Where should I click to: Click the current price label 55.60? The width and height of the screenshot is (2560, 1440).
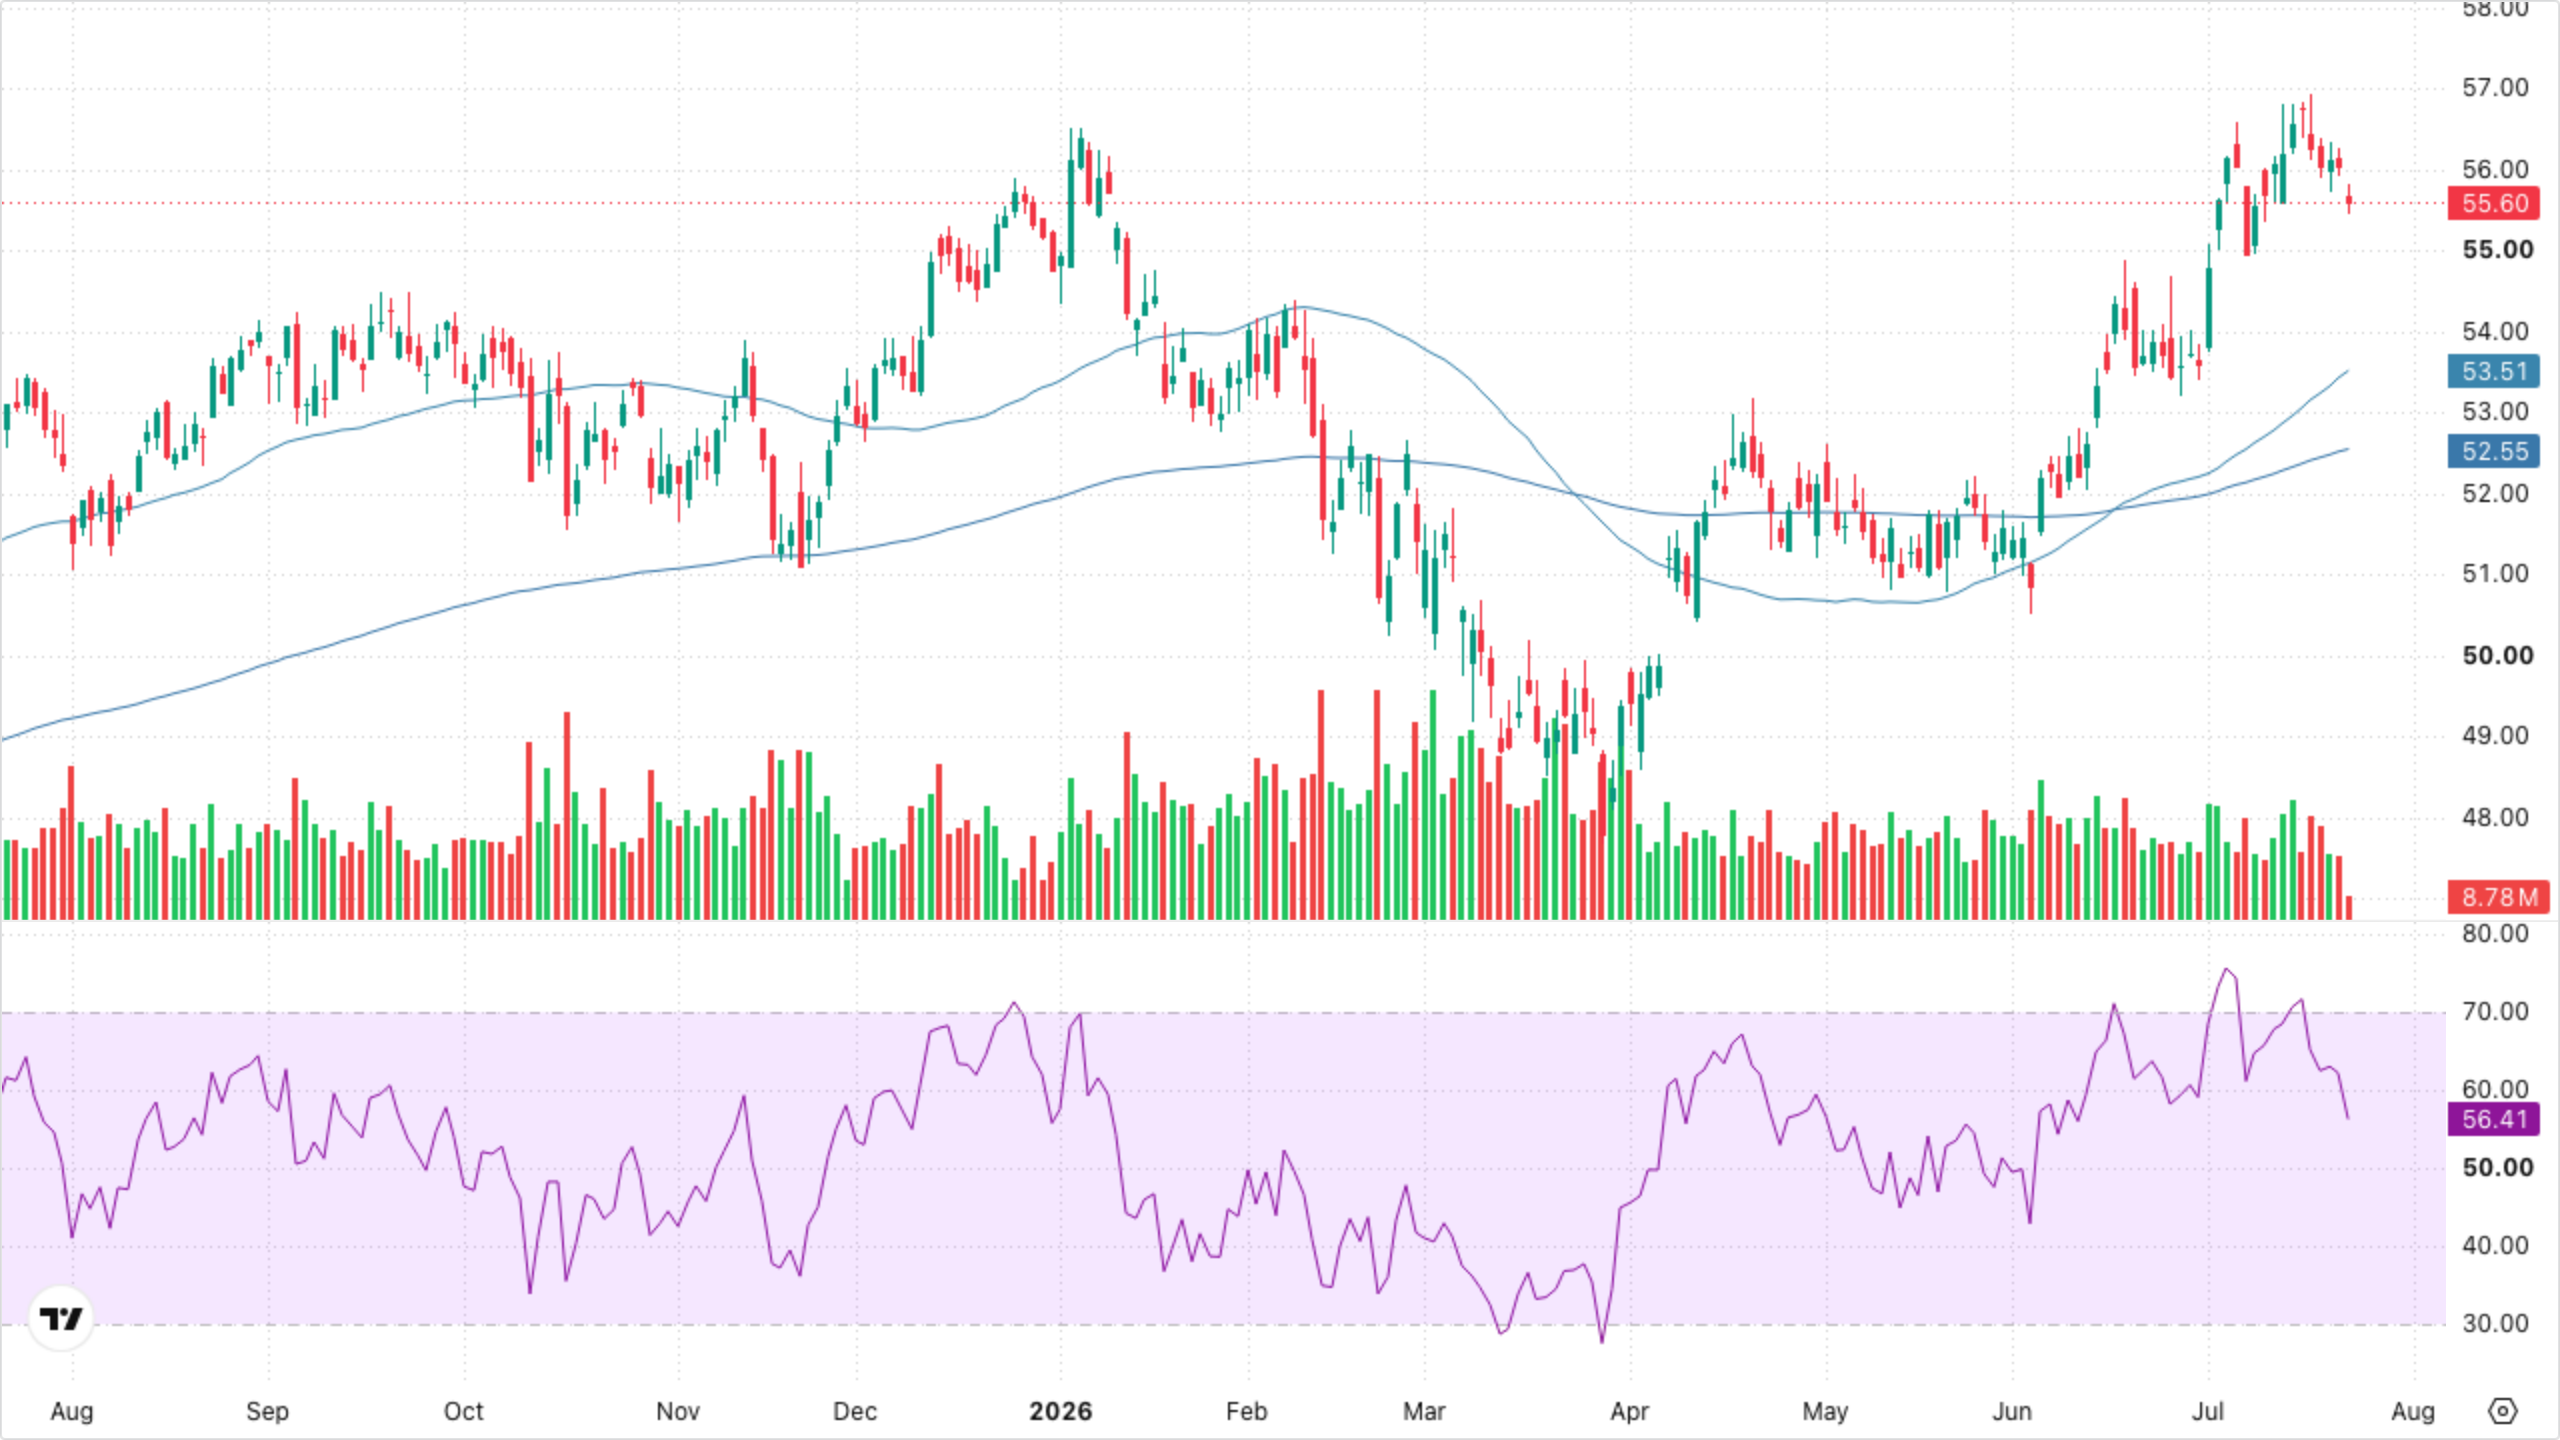click(2494, 203)
